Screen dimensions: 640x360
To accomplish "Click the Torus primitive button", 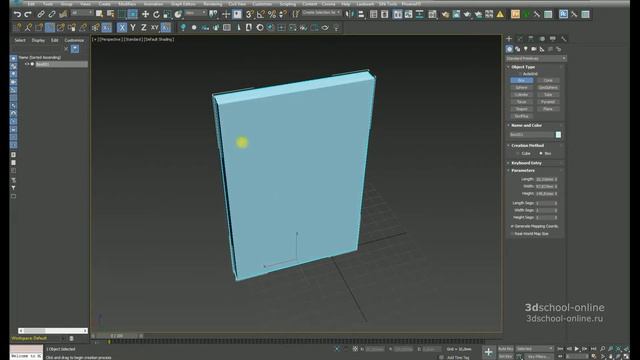I will pyautogui.click(x=522, y=102).
